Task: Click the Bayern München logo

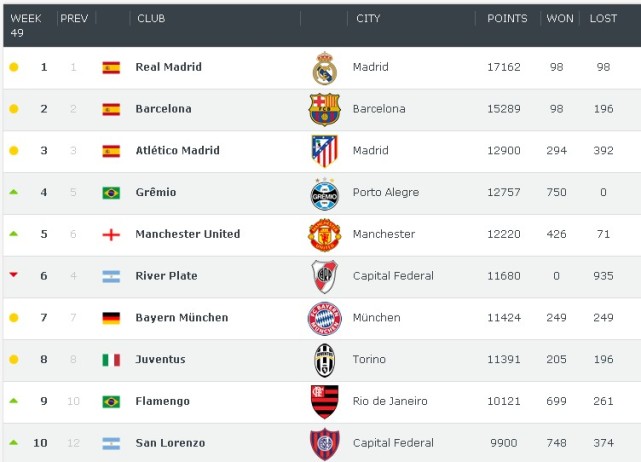Action: coord(324,318)
